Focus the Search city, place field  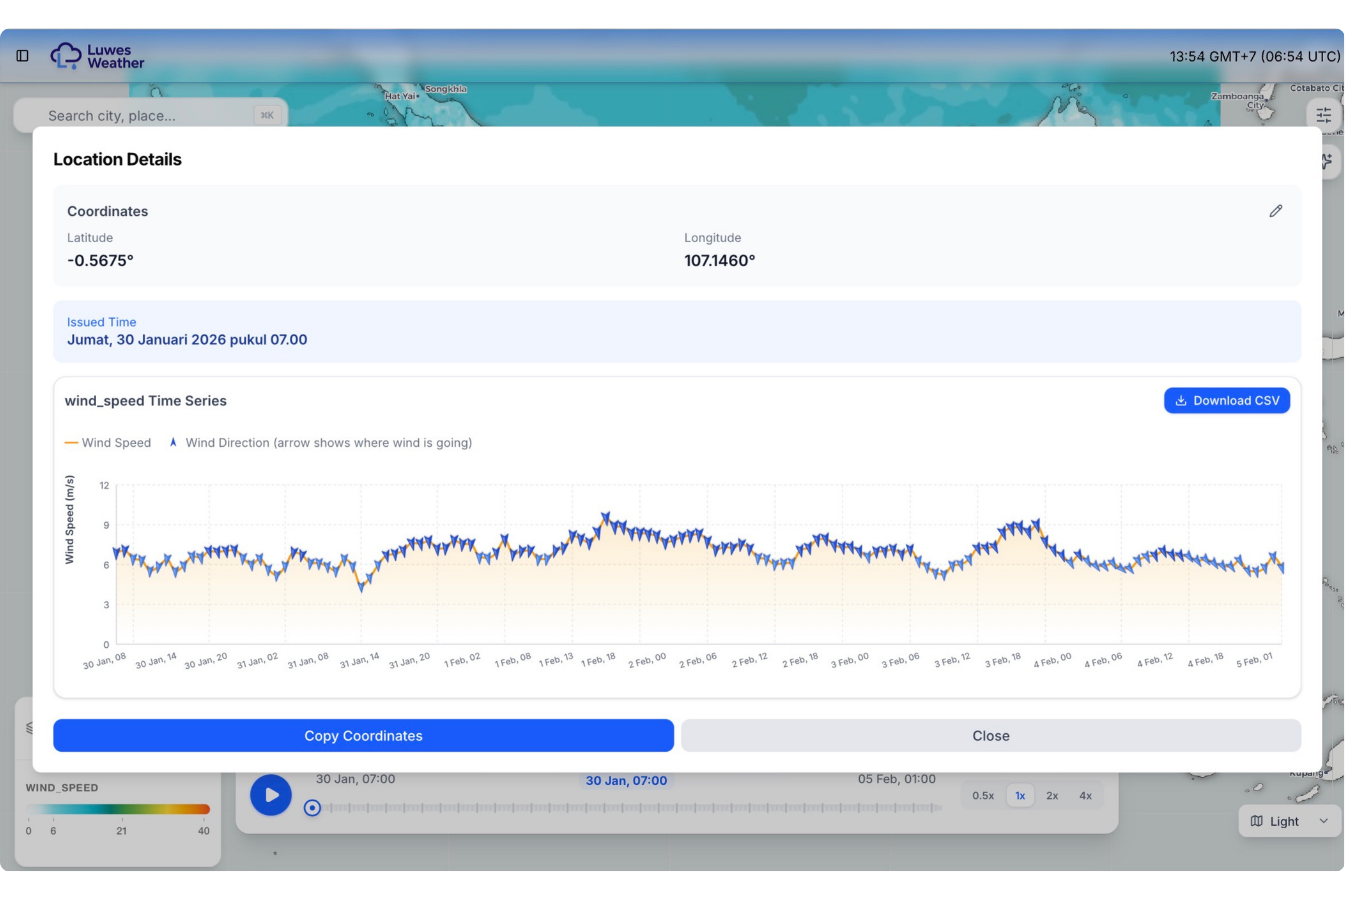click(150, 115)
